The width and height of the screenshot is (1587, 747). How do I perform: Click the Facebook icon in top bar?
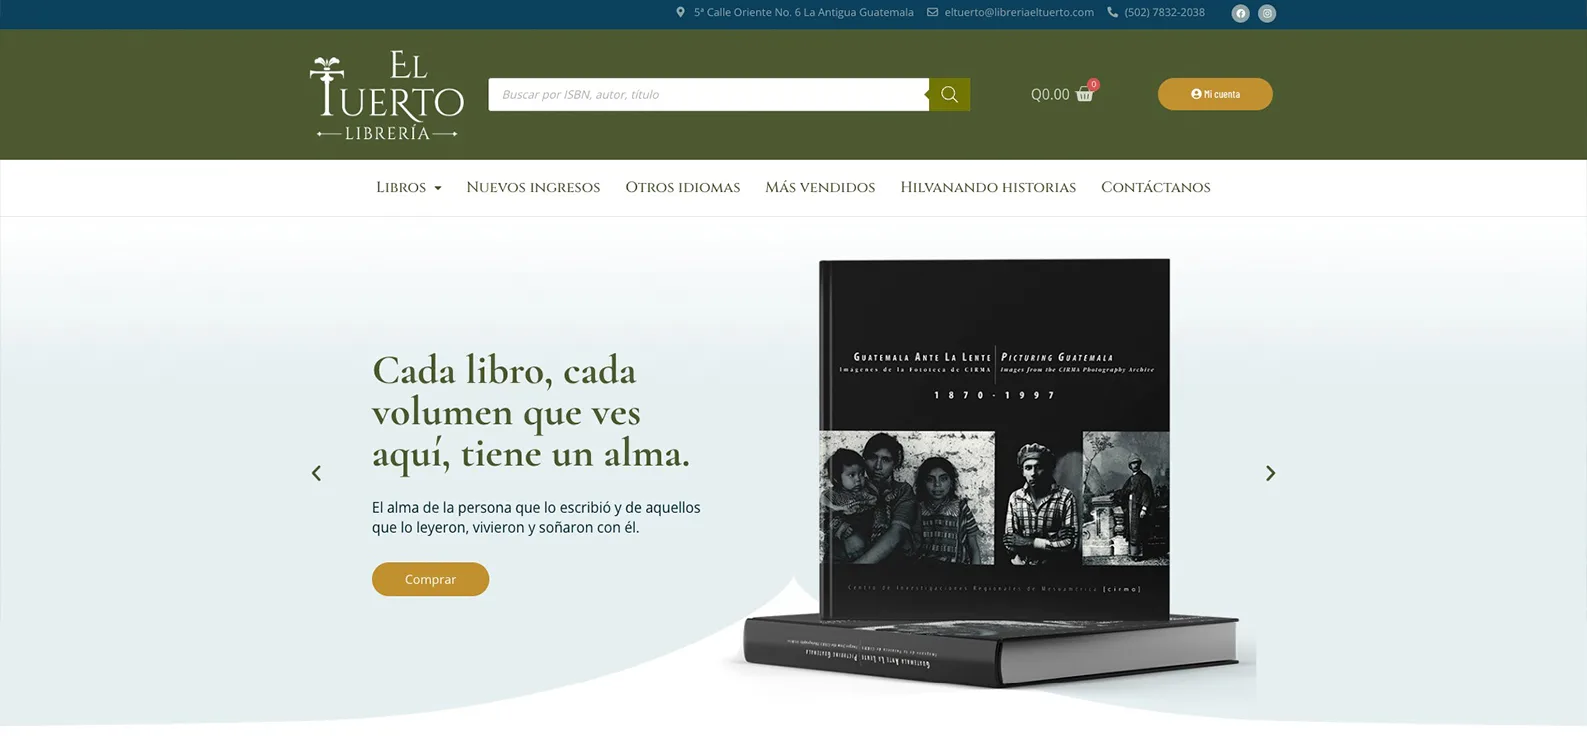(x=1240, y=13)
